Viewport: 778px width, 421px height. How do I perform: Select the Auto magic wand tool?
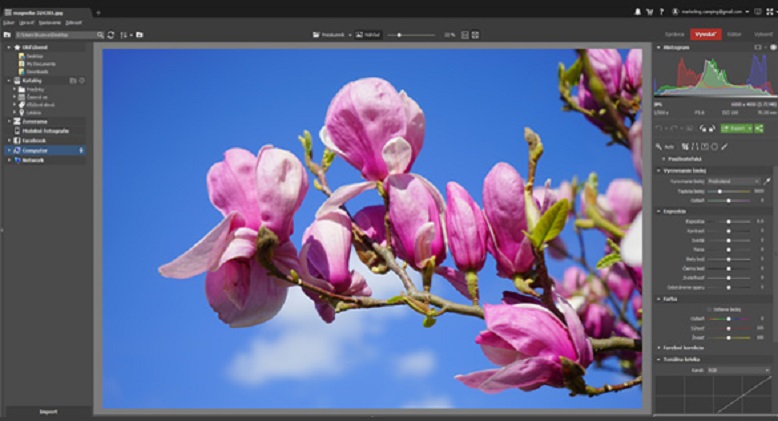664,146
